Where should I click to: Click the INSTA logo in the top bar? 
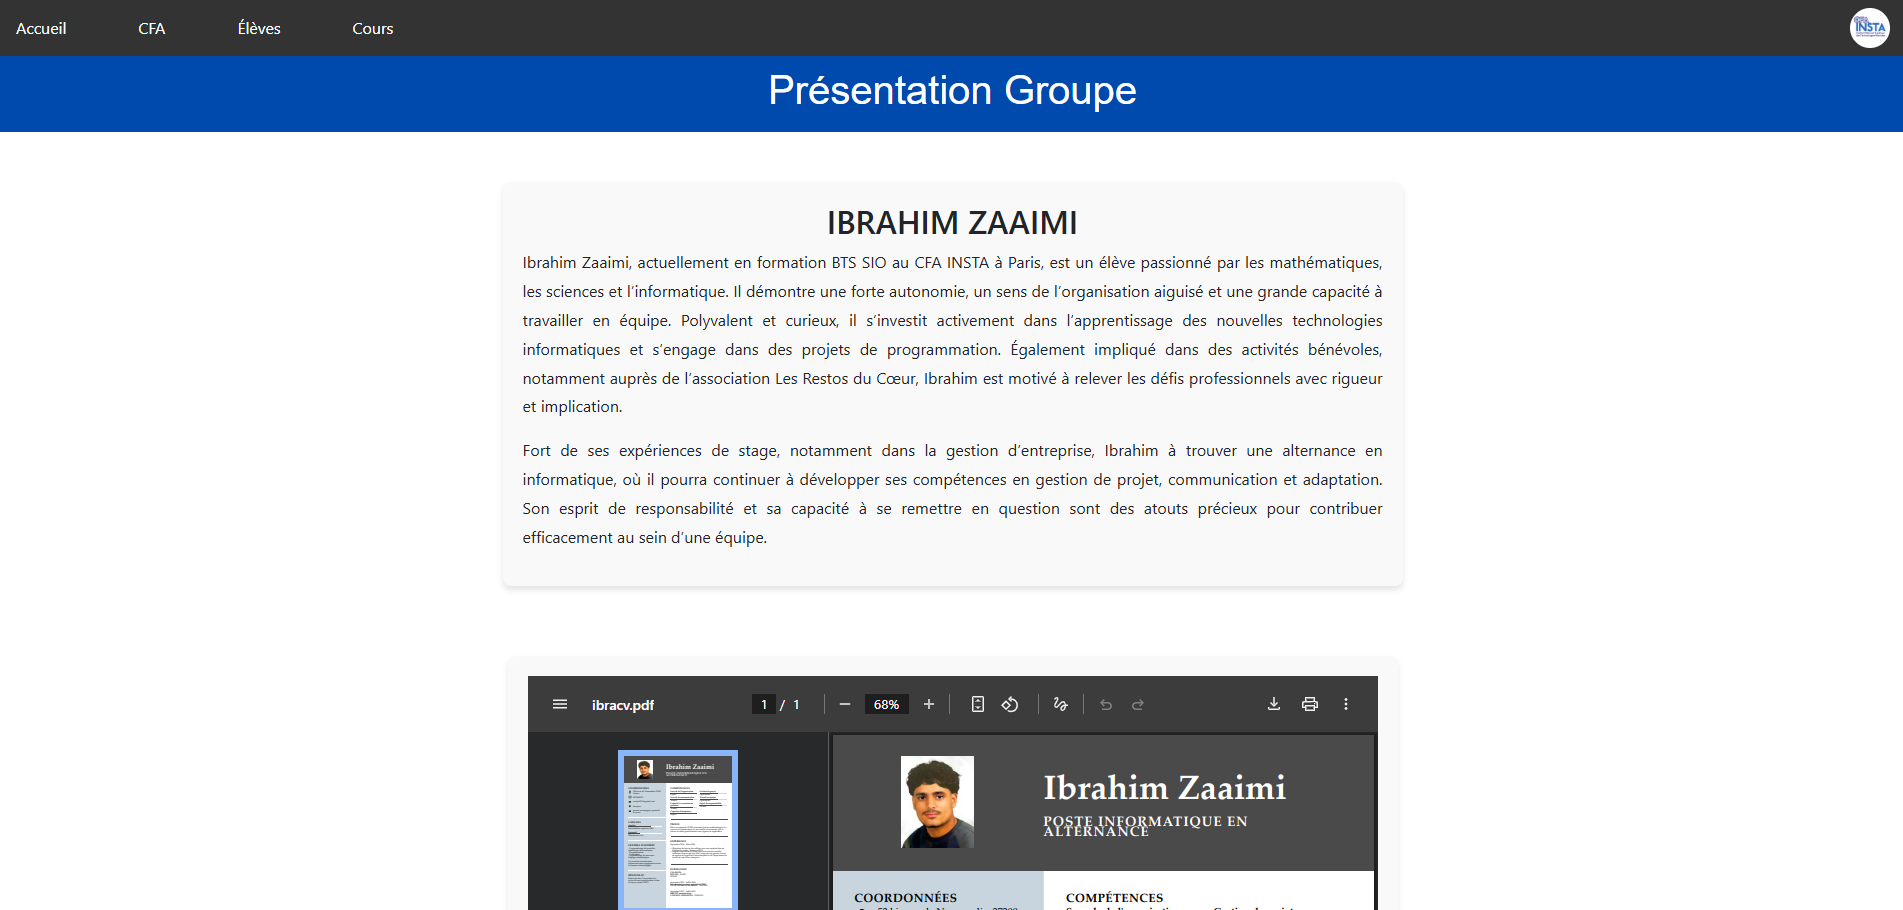coord(1869,27)
